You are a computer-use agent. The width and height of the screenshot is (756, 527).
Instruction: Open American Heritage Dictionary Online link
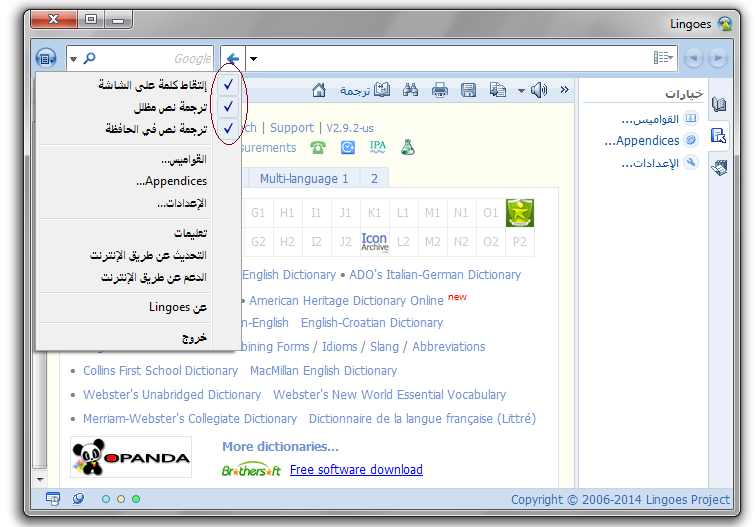(x=346, y=300)
